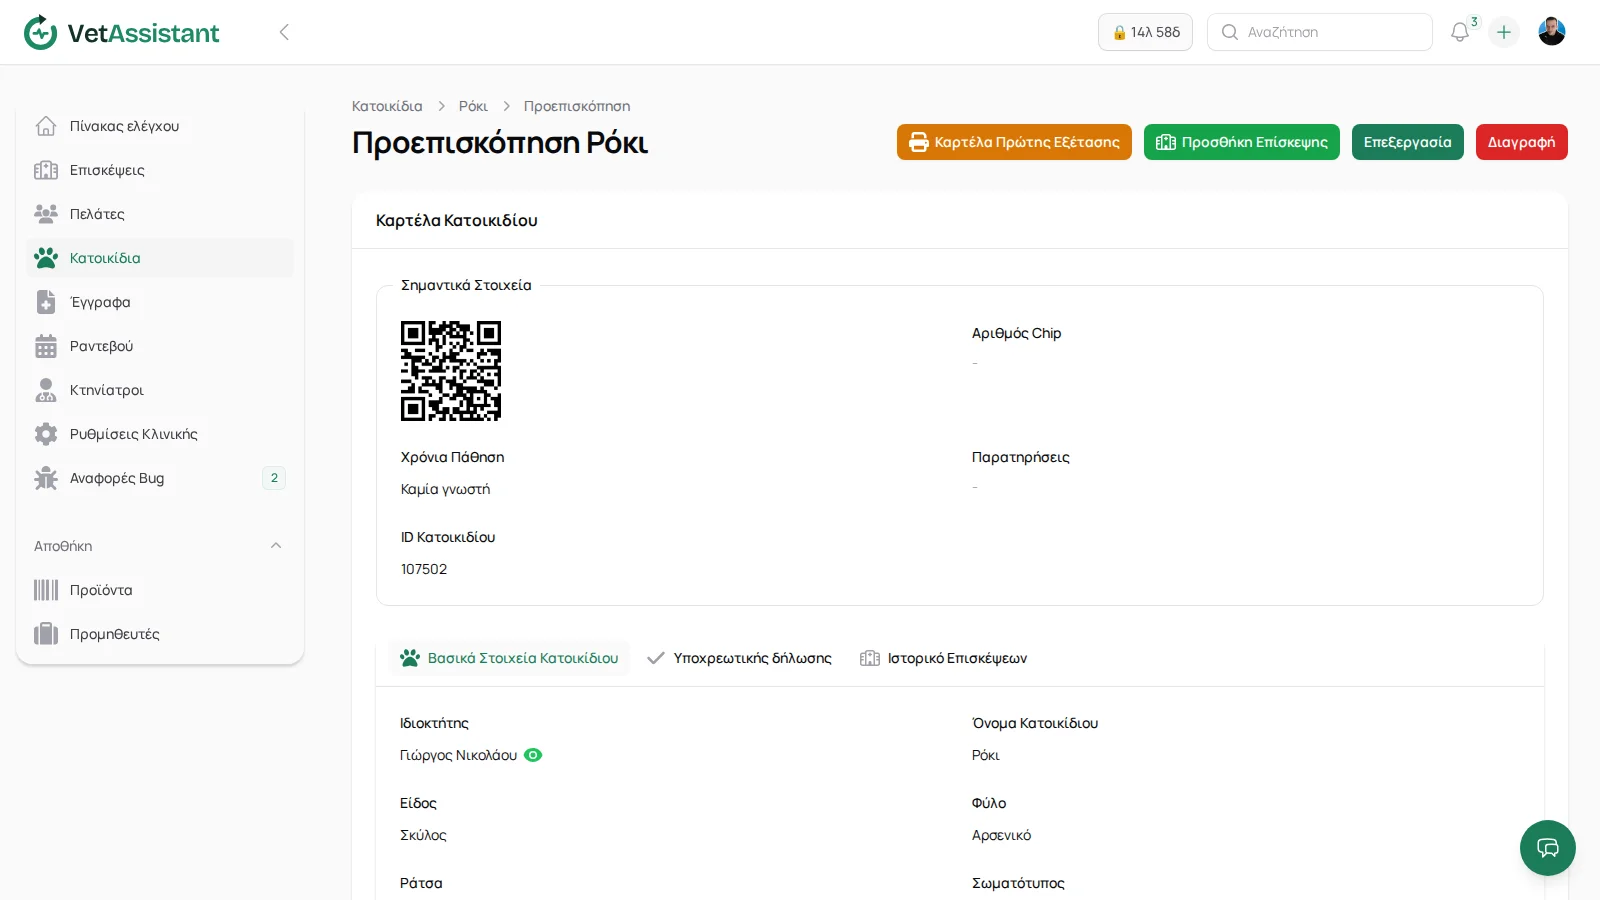The image size is (1600, 900).
Task: Open the 14λ 586 lock timer
Action: (1145, 32)
